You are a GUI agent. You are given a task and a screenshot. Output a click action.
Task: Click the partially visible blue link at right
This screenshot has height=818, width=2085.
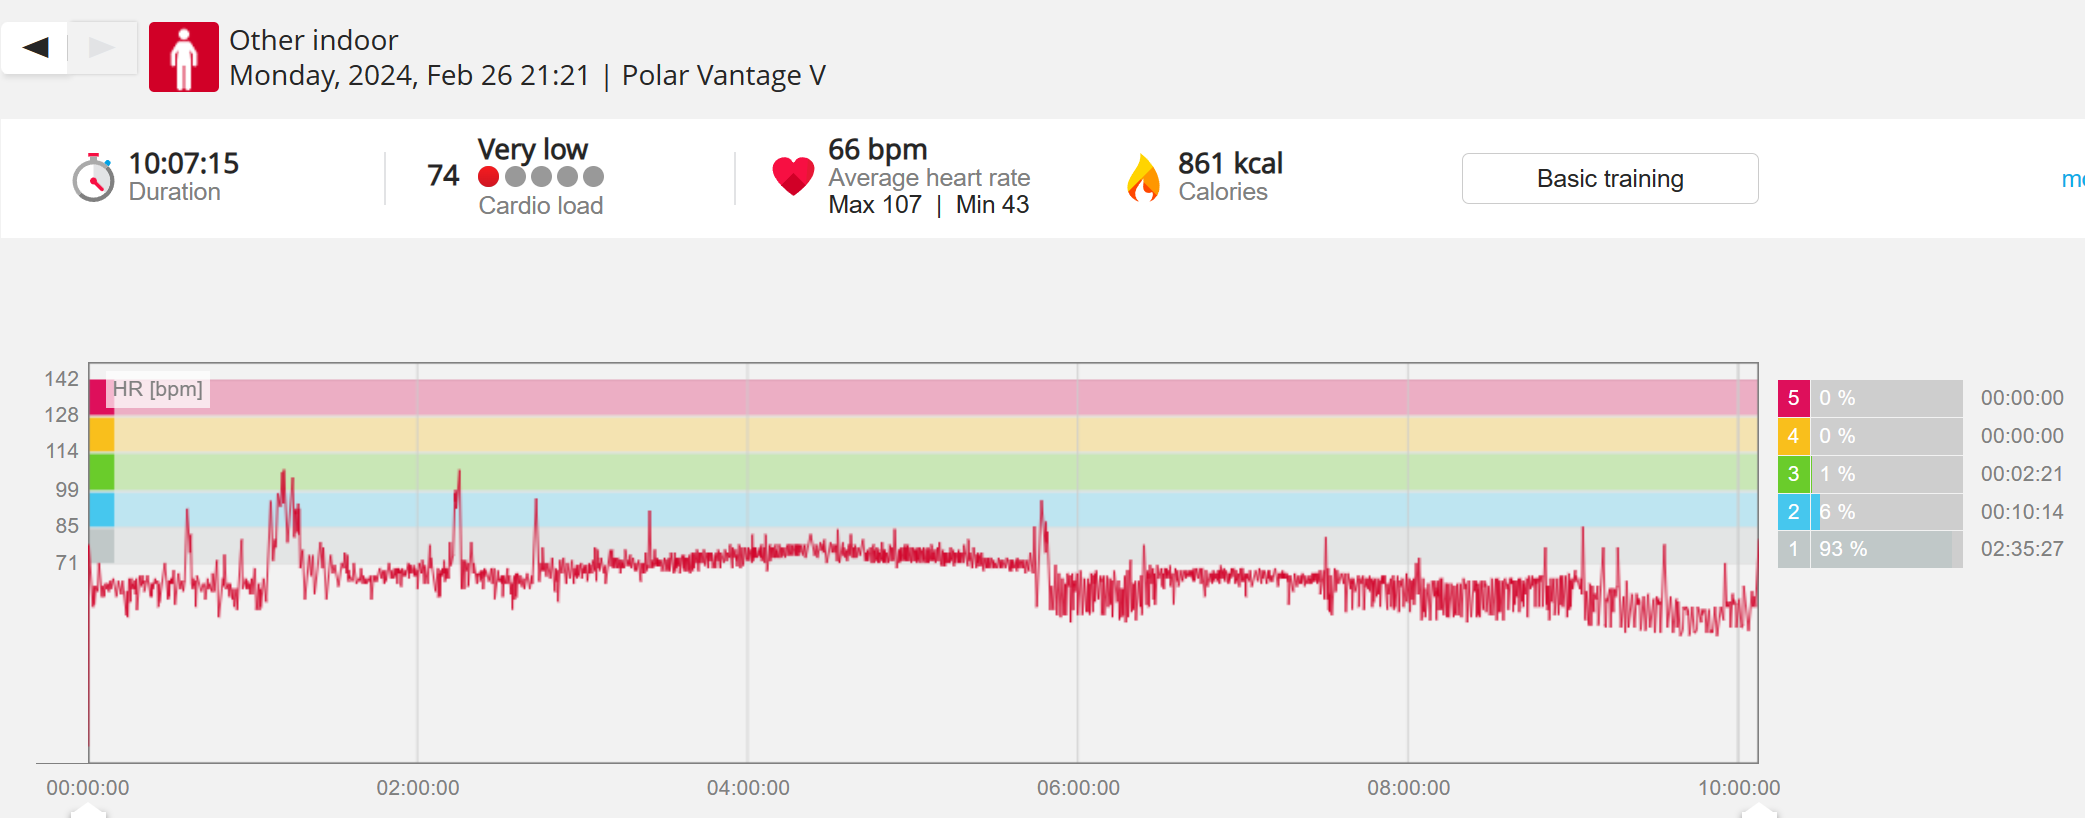(2073, 179)
